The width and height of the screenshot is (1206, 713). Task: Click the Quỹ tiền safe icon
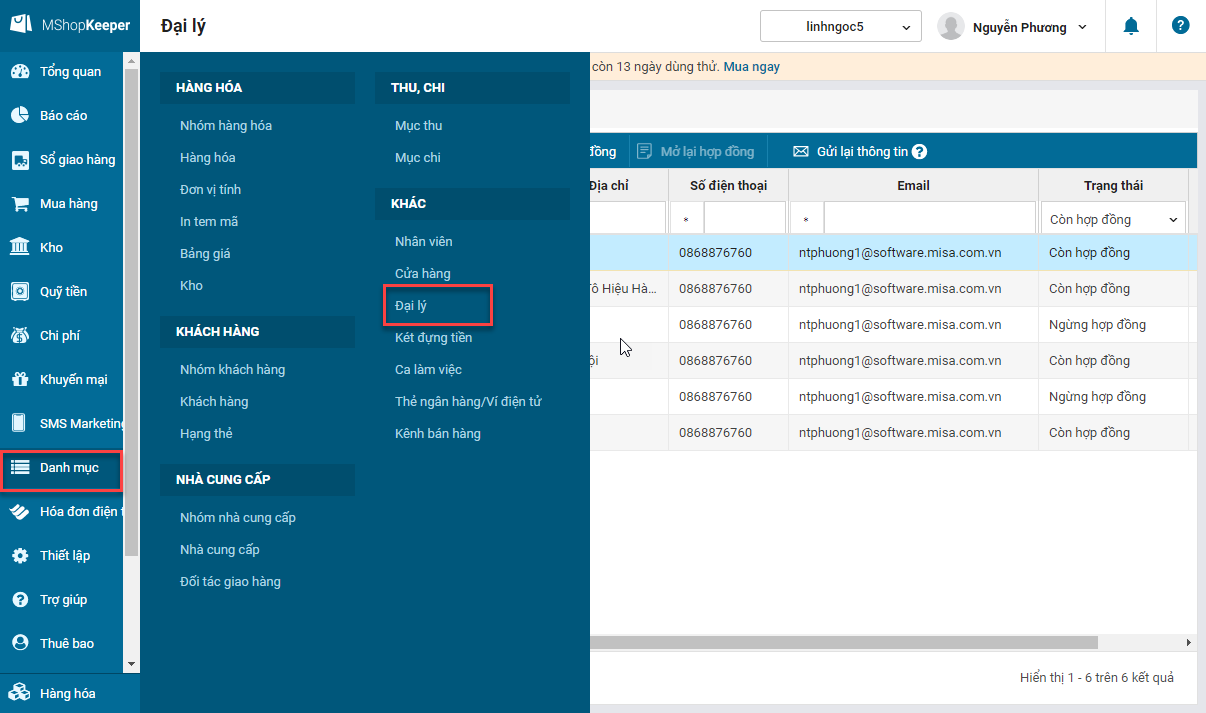coord(19,292)
